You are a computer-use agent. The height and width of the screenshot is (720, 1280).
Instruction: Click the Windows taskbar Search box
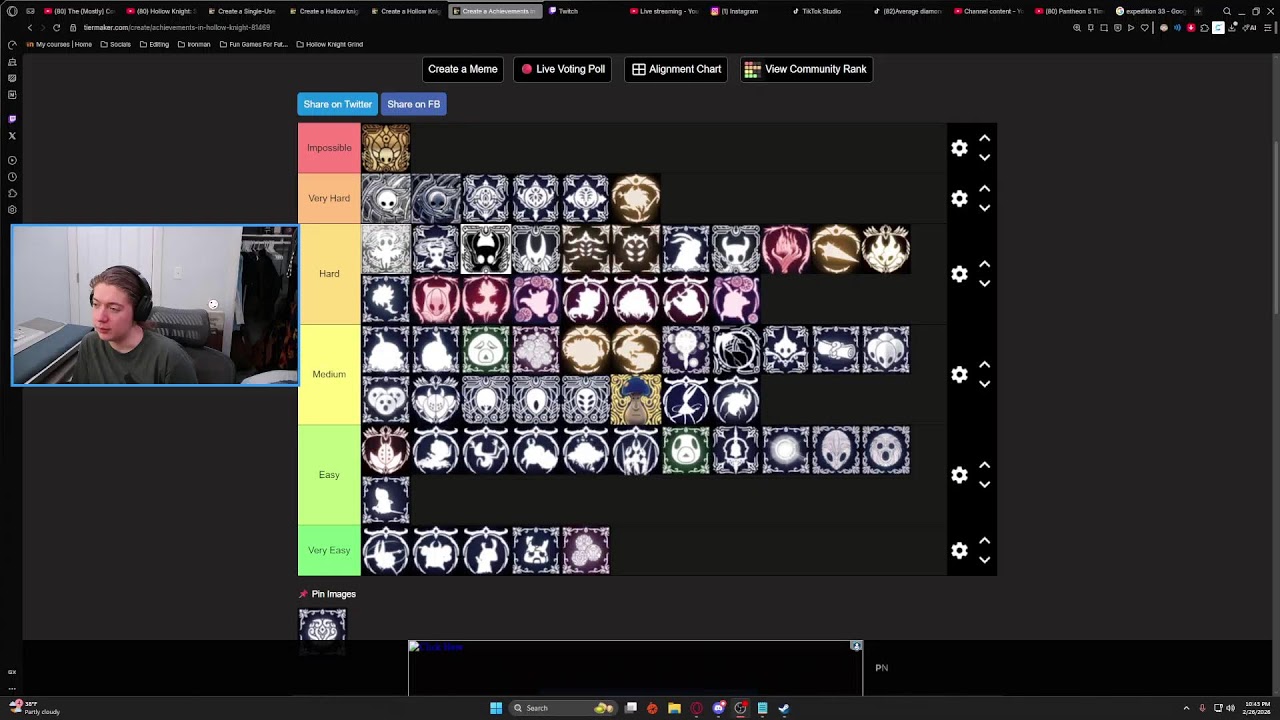[564, 708]
